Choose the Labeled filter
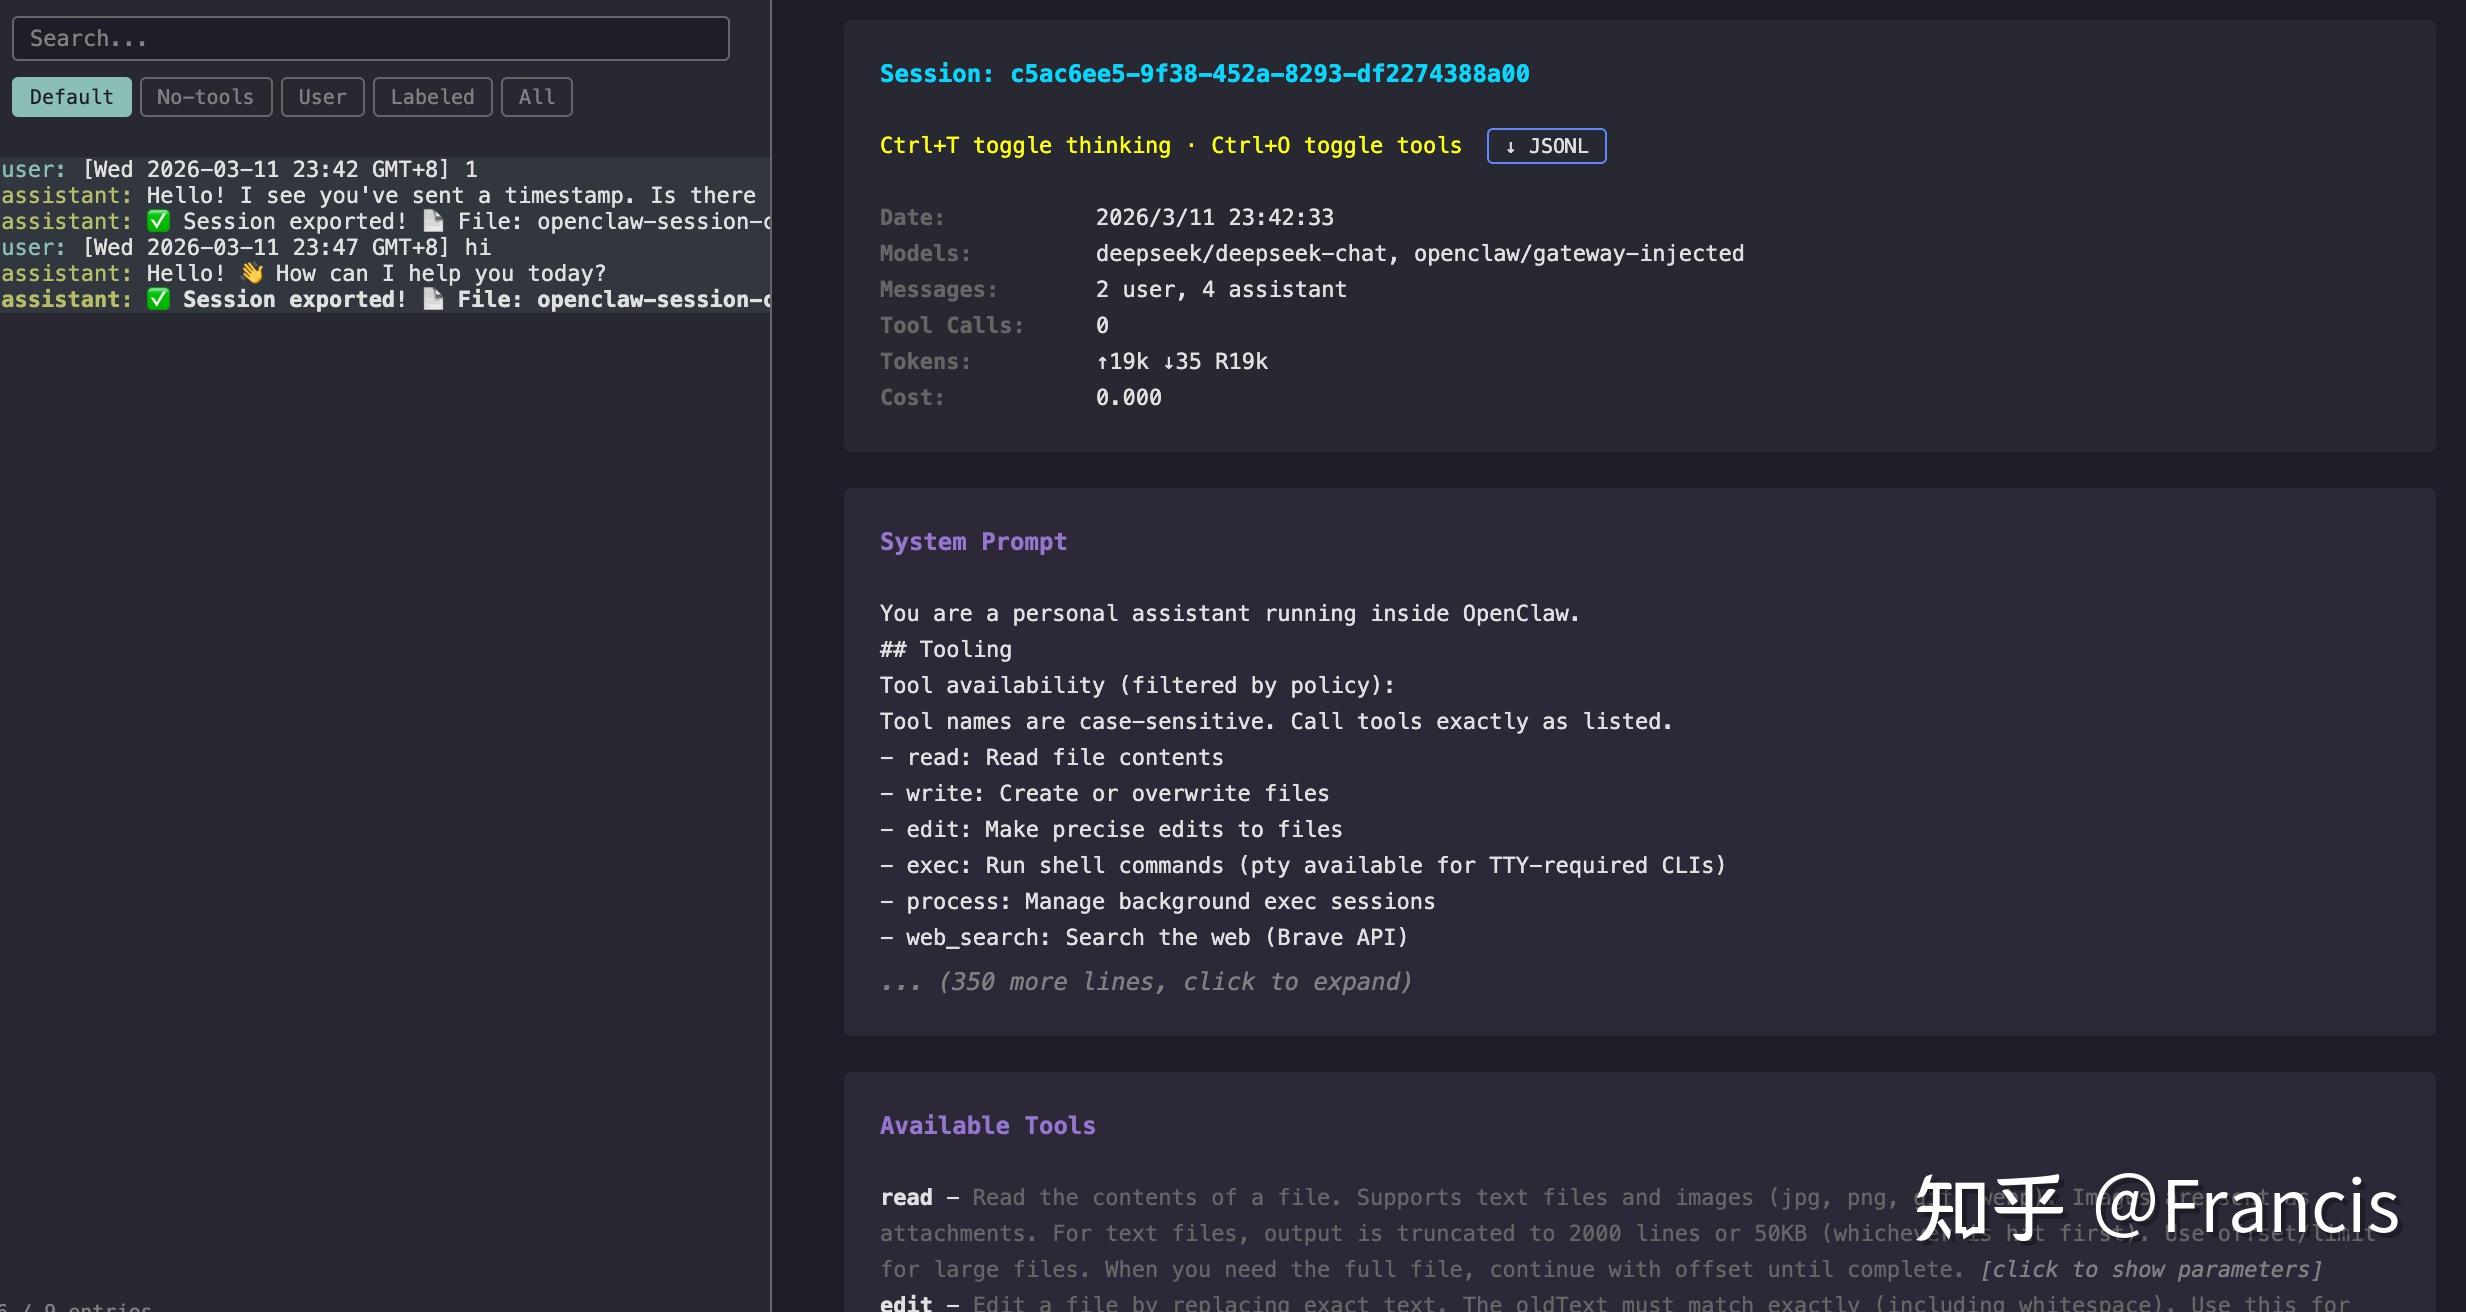This screenshot has height=1312, width=2466. [432, 97]
